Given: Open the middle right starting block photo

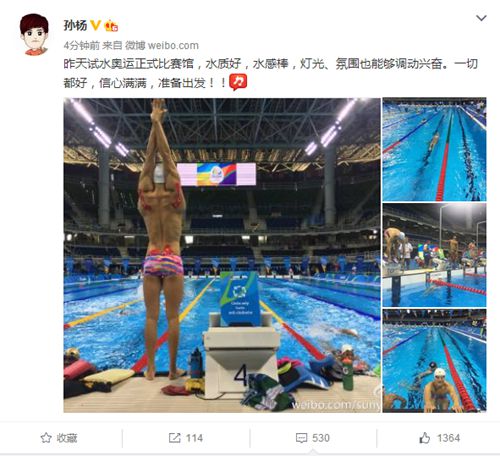Looking at the screenshot, I should click(434, 255).
